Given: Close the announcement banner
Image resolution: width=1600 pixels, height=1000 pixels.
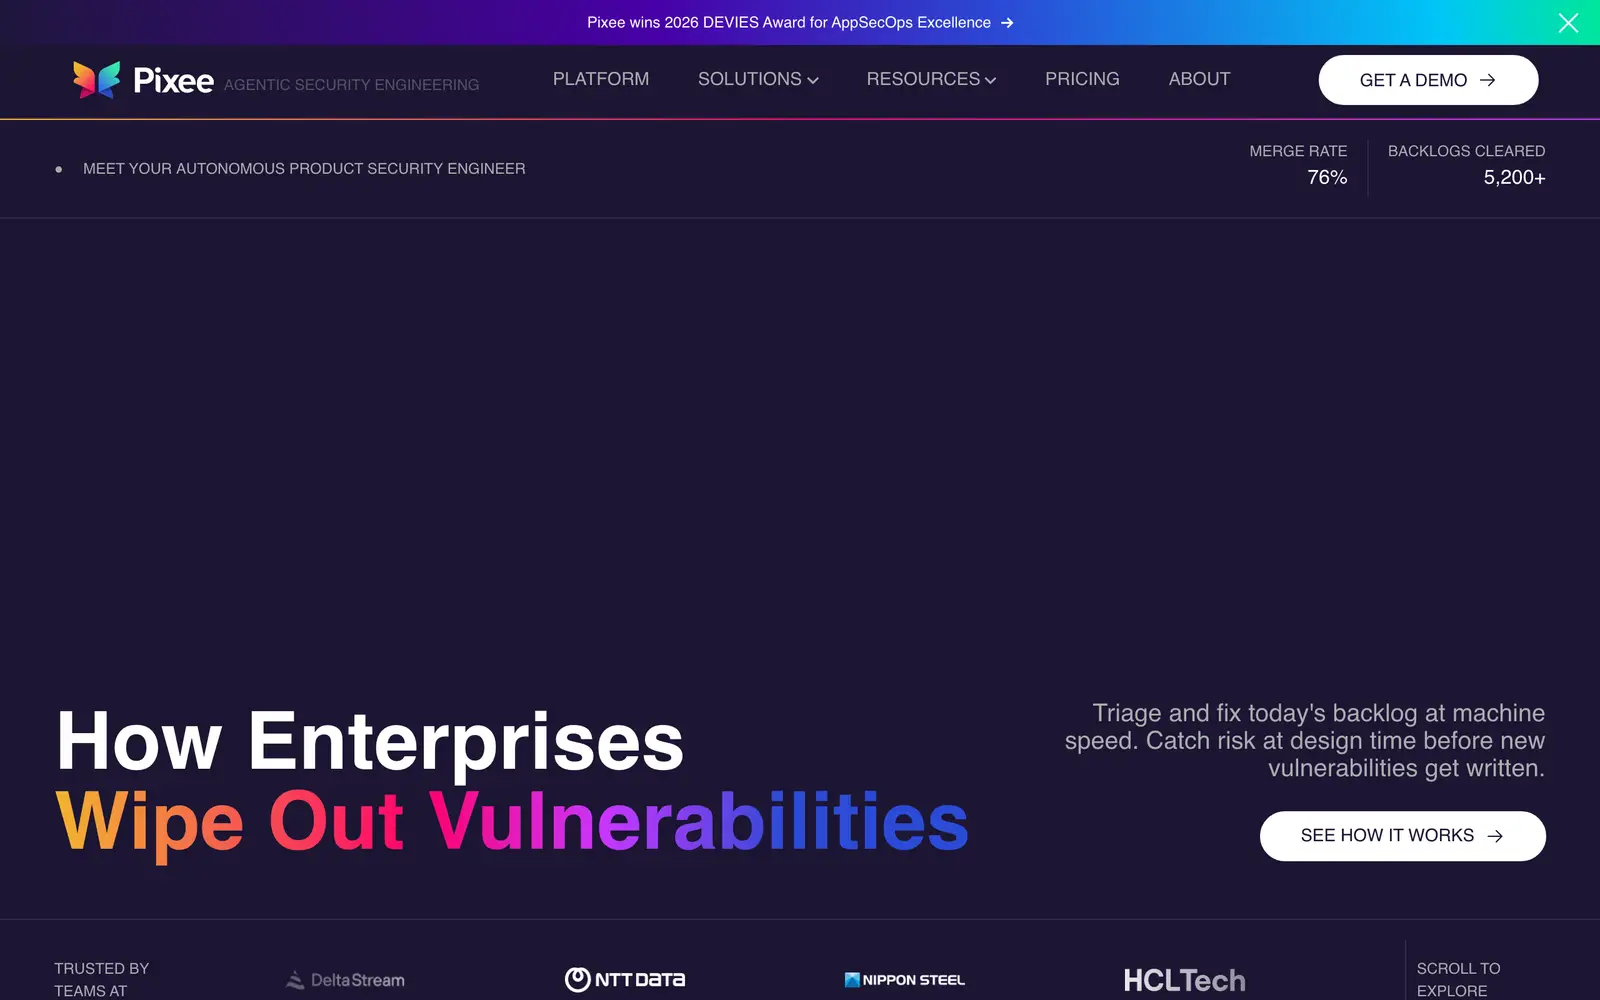Looking at the screenshot, I should 1568,23.
